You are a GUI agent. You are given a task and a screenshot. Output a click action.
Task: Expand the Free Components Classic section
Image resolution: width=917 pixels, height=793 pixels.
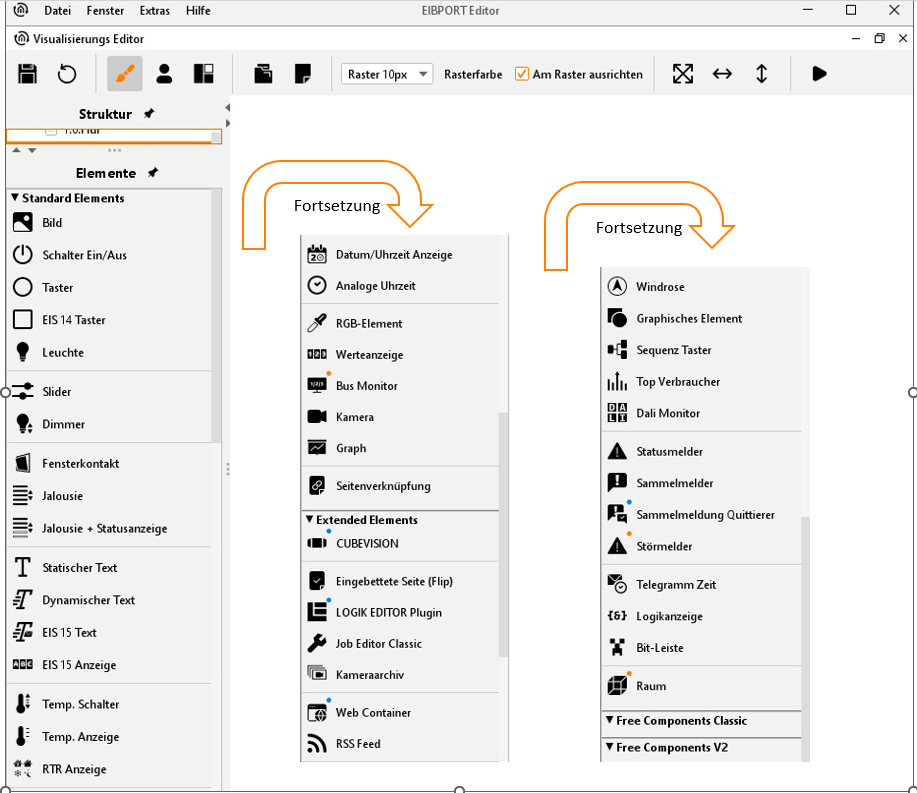[x=609, y=720]
